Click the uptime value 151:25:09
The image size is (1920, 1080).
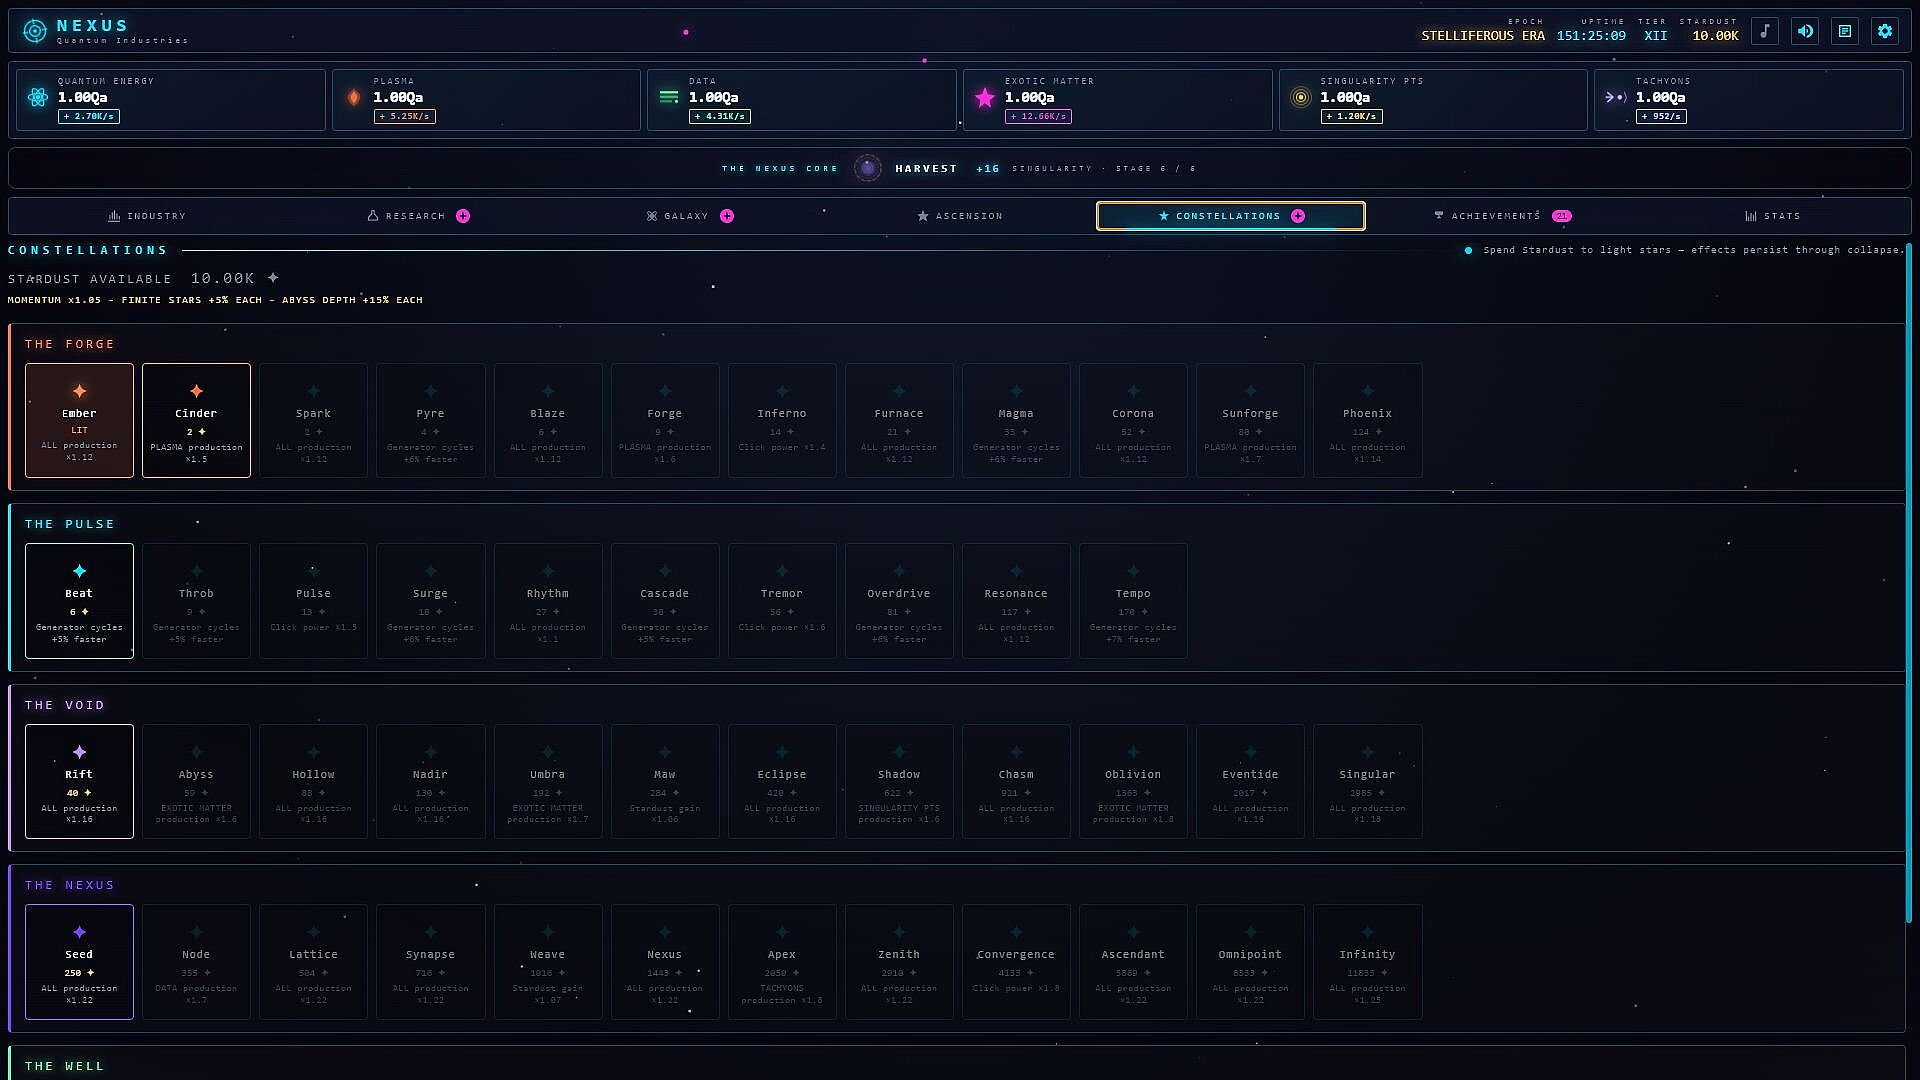click(1591, 36)
